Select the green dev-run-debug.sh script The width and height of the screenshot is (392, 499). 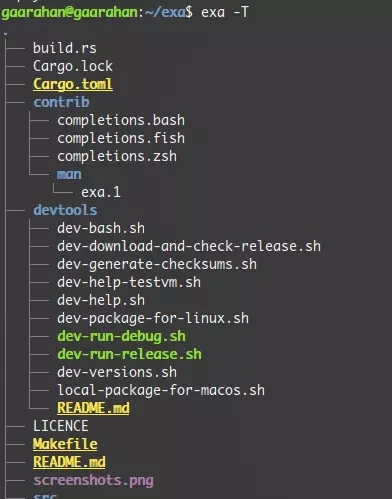pyautogui.click(x=121, y=336)
